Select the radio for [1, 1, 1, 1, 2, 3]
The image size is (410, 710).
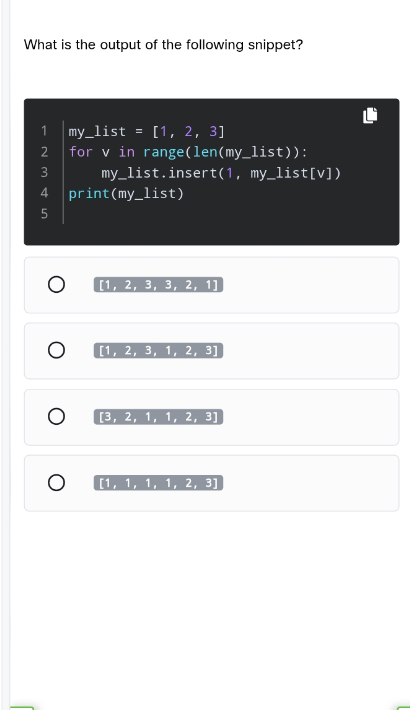(x=56, y=483)
